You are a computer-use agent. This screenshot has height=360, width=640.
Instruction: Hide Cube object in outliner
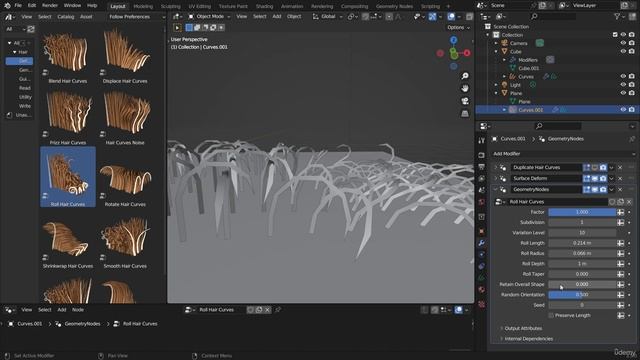click(623, 52)
